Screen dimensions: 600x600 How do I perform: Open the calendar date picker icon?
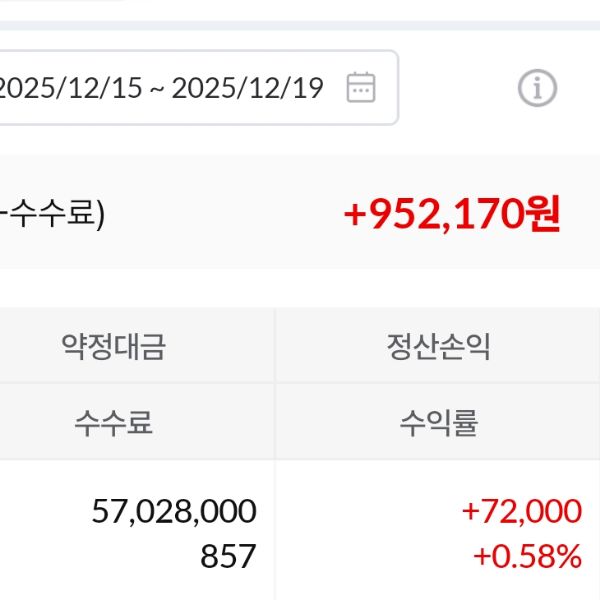click(x=361, y=88)
